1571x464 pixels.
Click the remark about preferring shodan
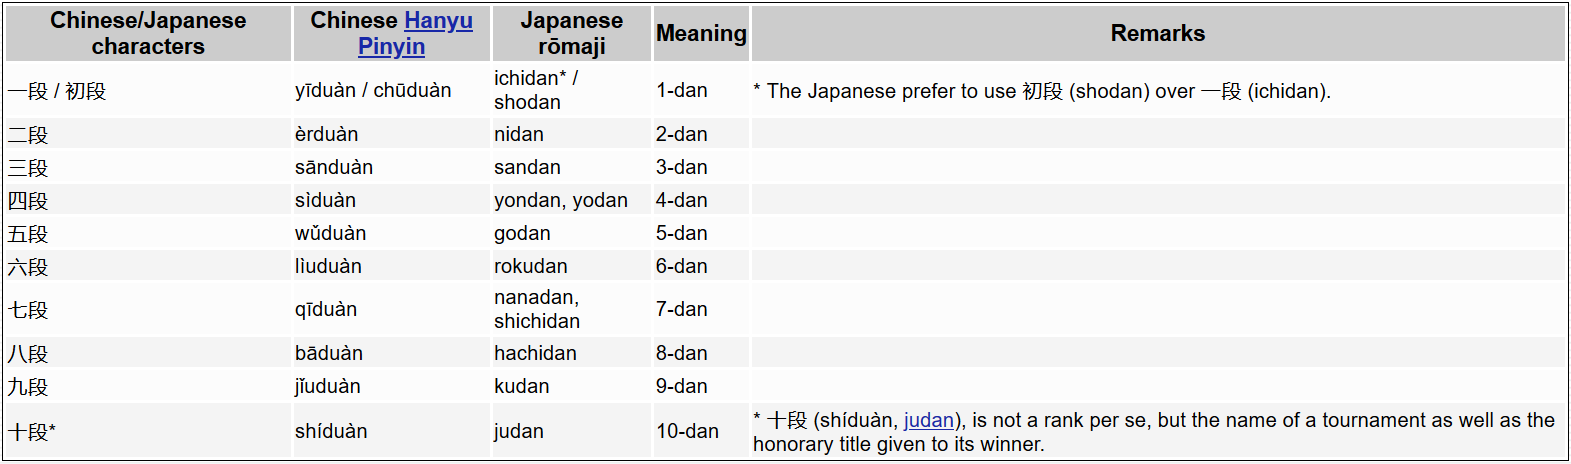click(x=1042, y=91)
